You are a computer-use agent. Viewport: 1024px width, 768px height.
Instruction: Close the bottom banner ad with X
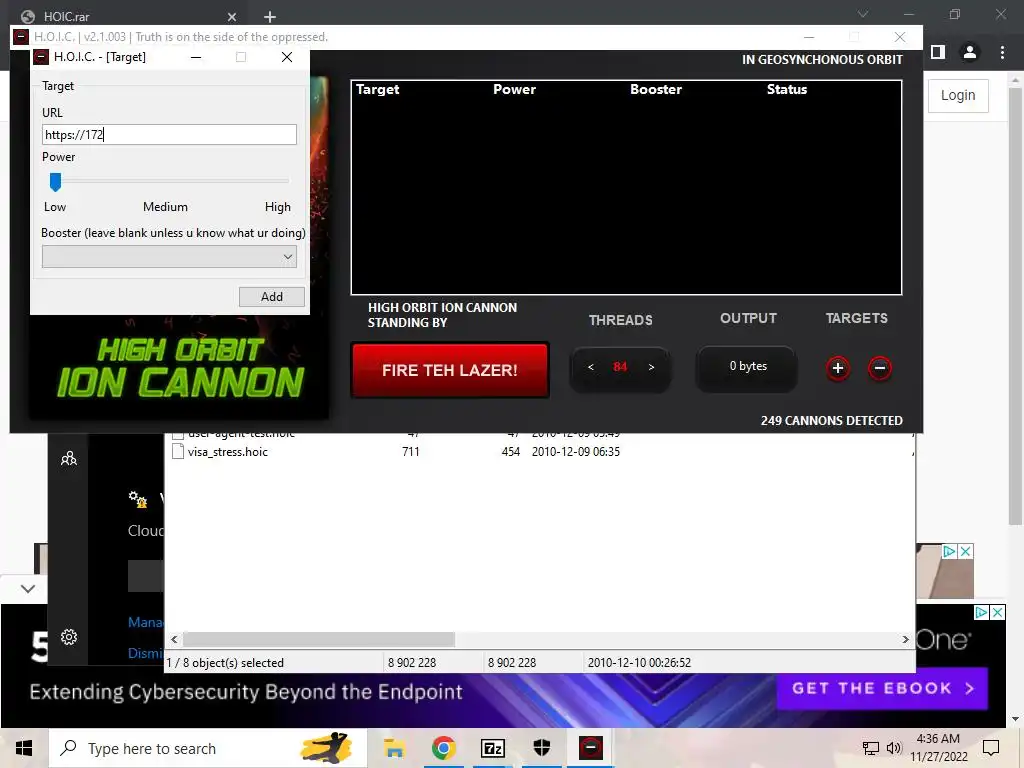click(998, 613)
